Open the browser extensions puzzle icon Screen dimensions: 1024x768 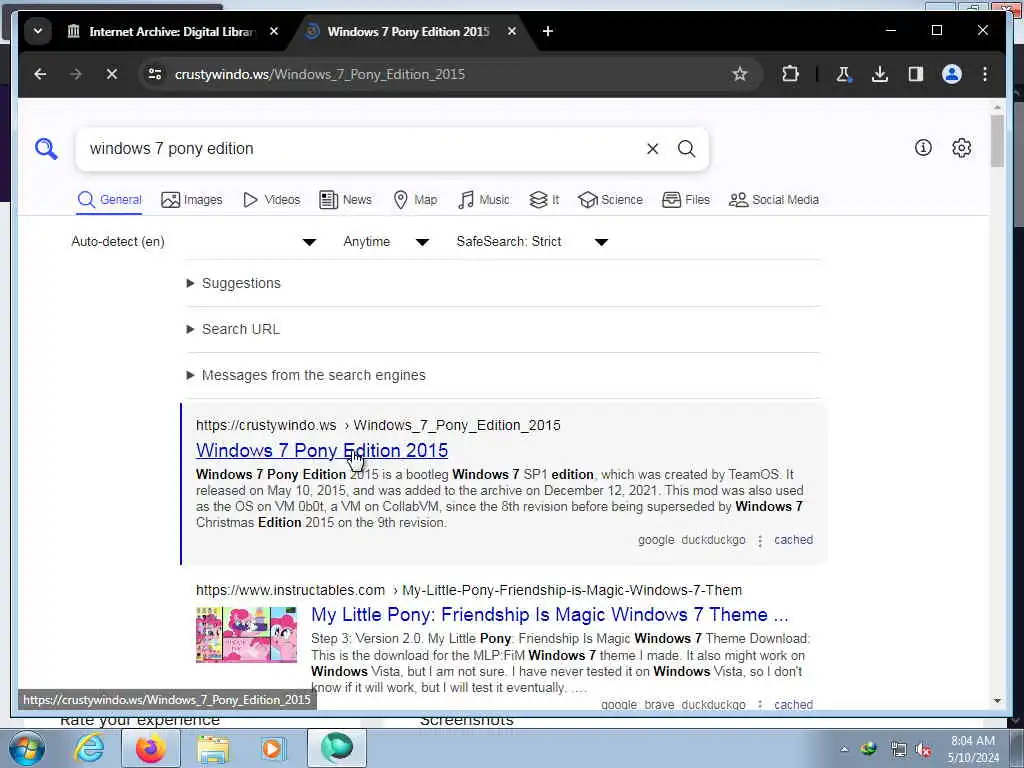click(x=790, y=74)
